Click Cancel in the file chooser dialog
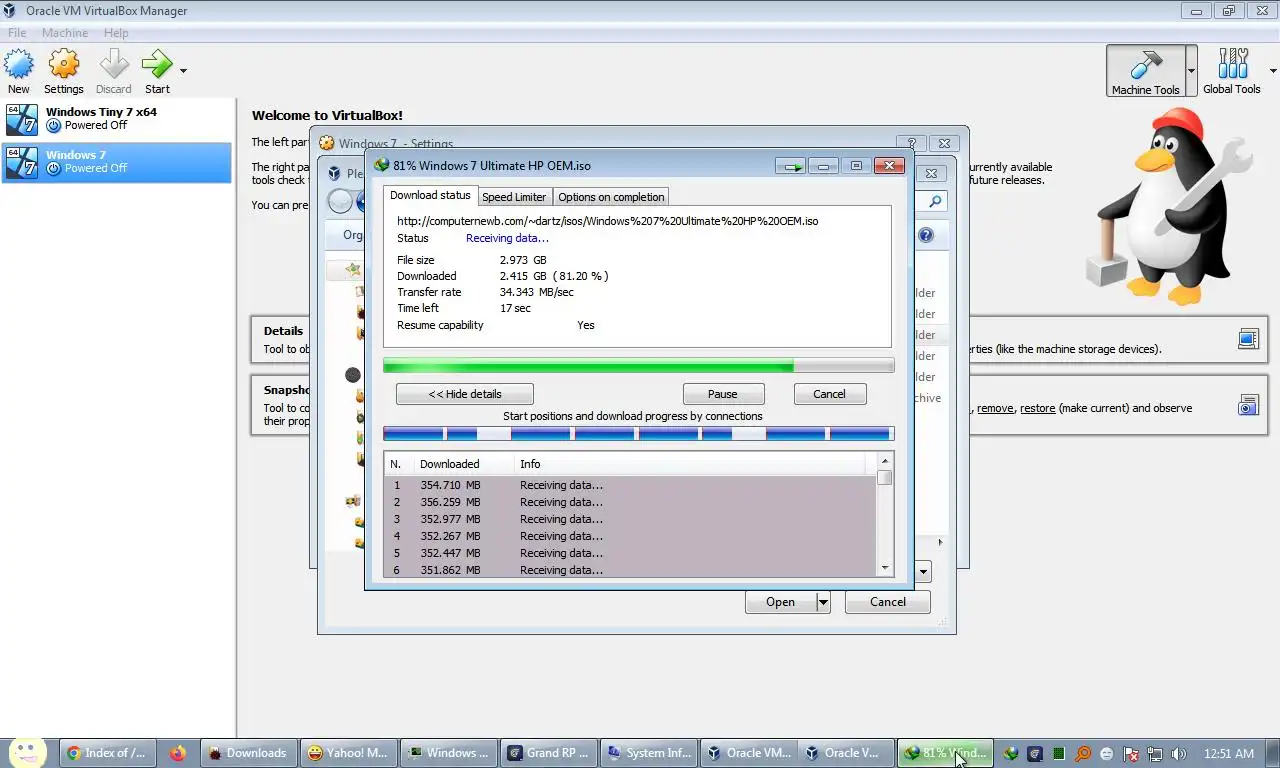Screen dimensions: 1280x768 [888, 602]
